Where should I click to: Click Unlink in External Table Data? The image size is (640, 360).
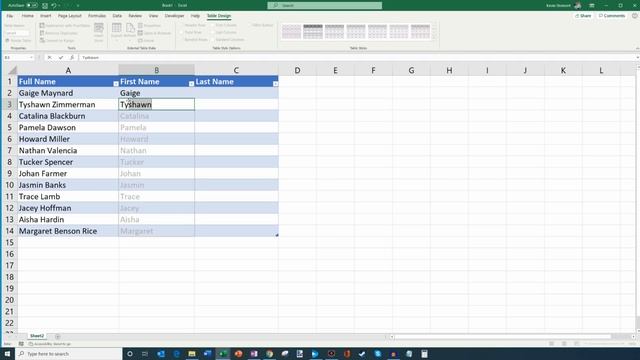click(x=146, y=40)
